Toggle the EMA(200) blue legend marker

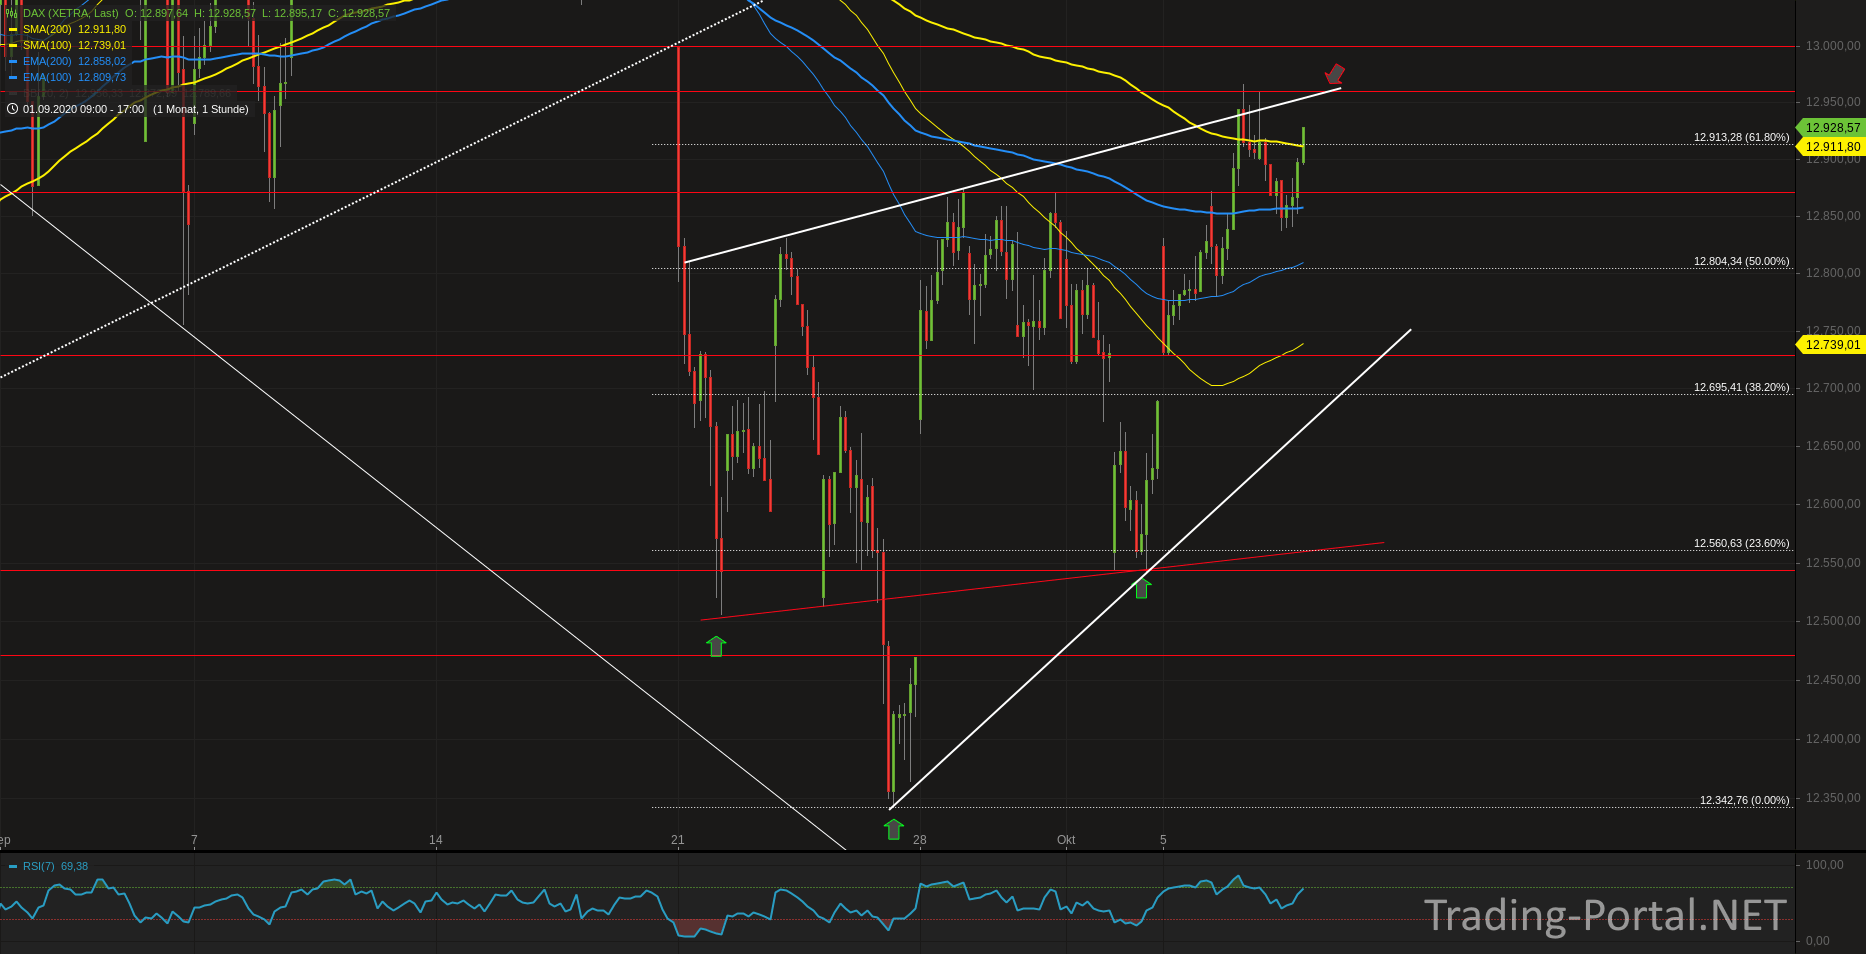[x=13, y=62]
